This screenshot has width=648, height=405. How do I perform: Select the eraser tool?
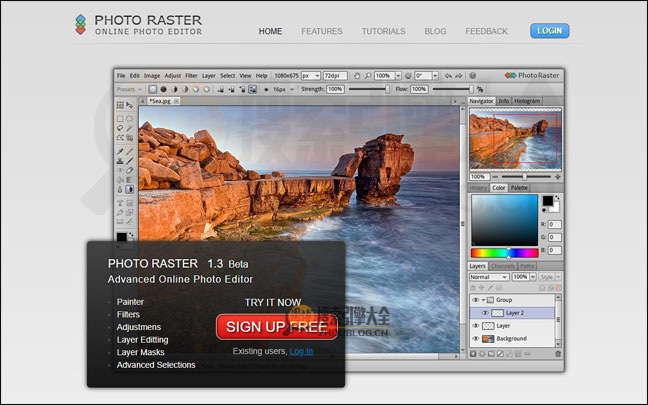(129, 170)
